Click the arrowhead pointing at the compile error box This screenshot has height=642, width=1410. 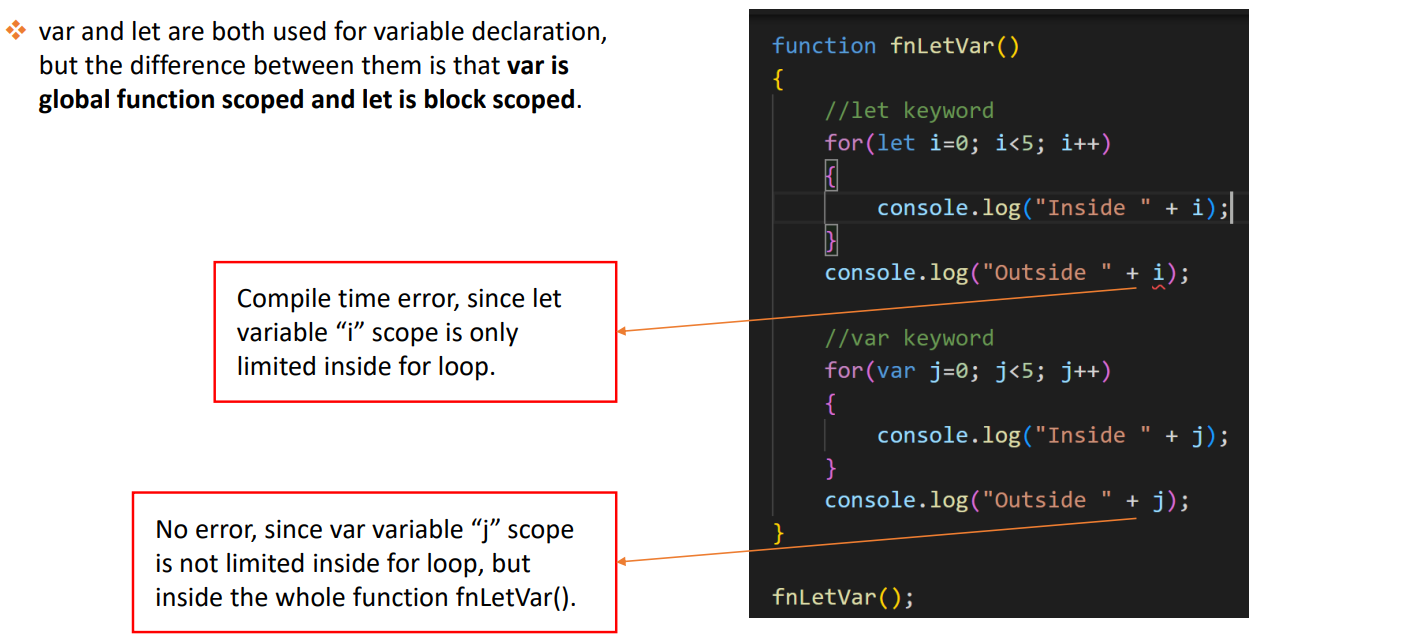(624, 331)
